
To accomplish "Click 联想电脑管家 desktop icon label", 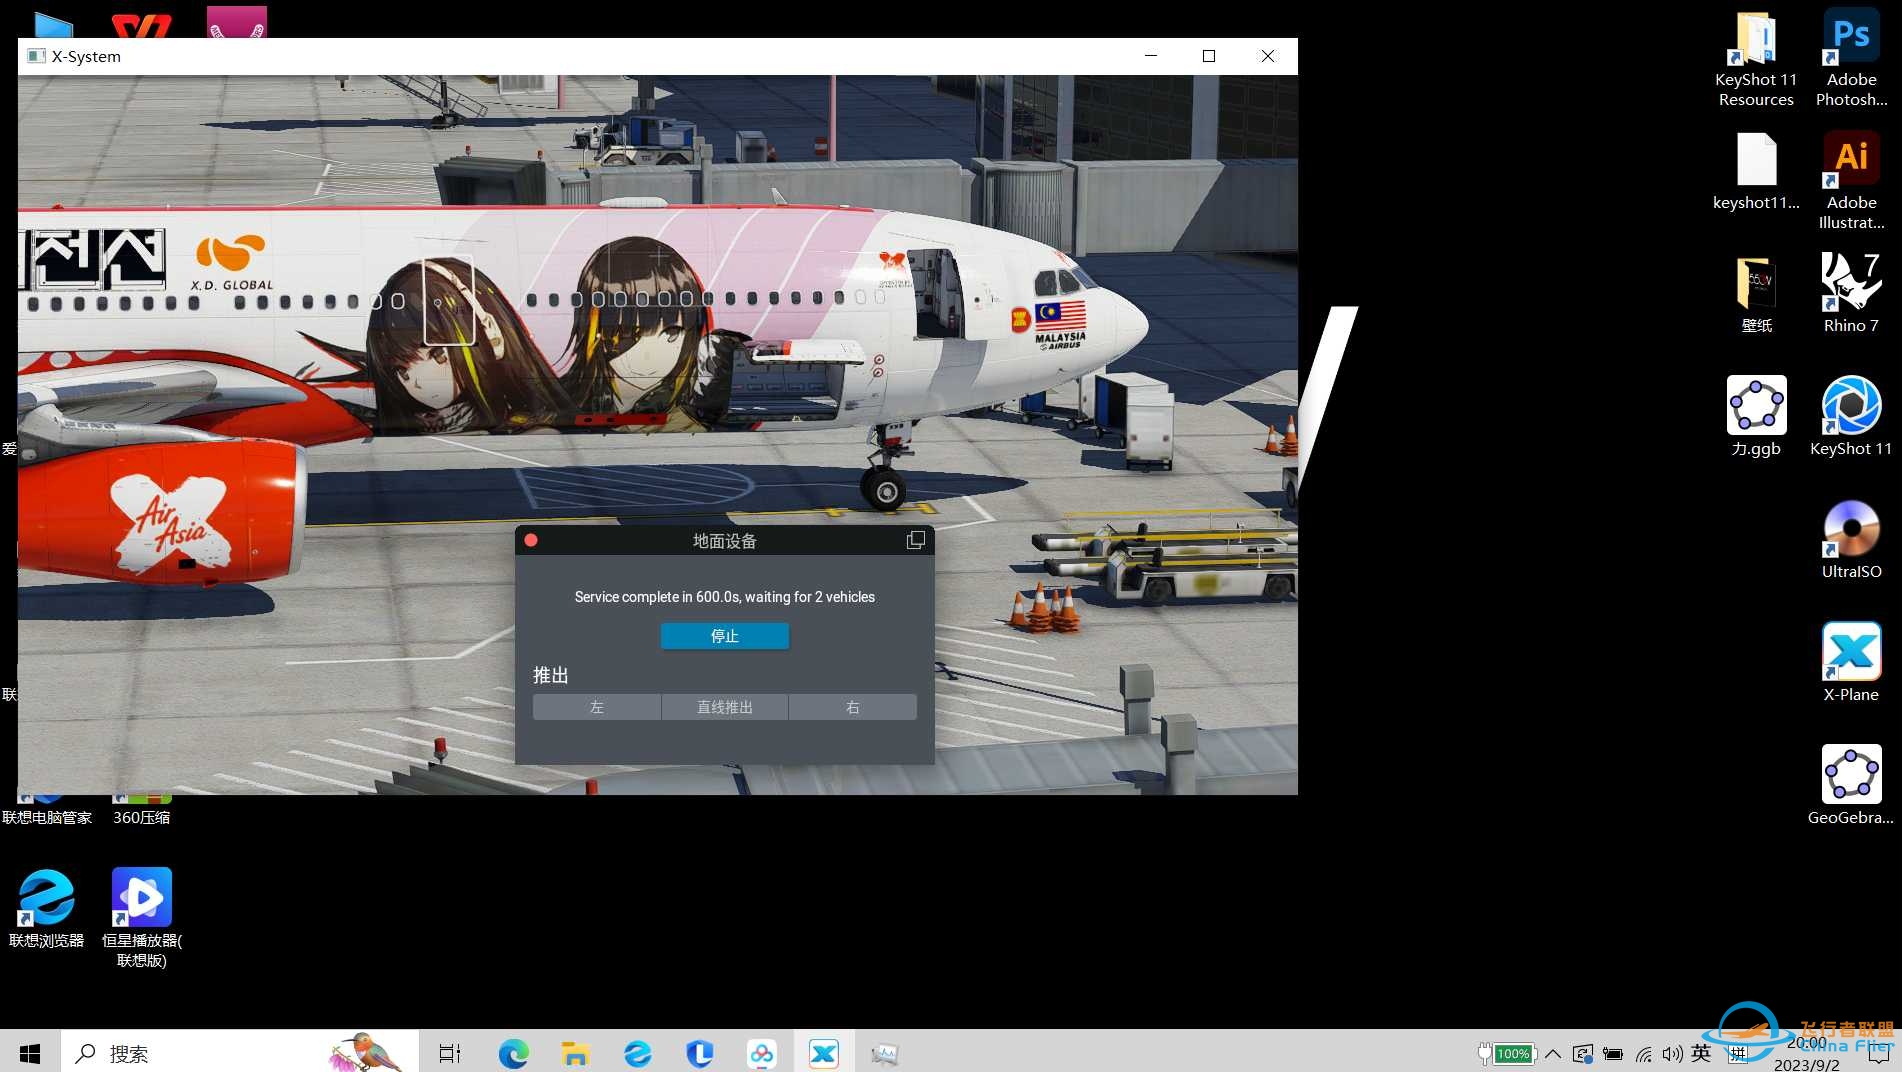I will tap(46, 817).
